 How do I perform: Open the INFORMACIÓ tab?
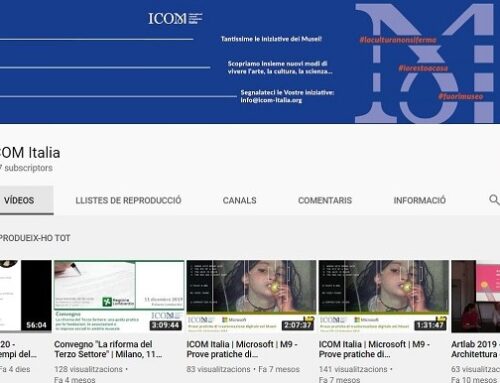420,200
